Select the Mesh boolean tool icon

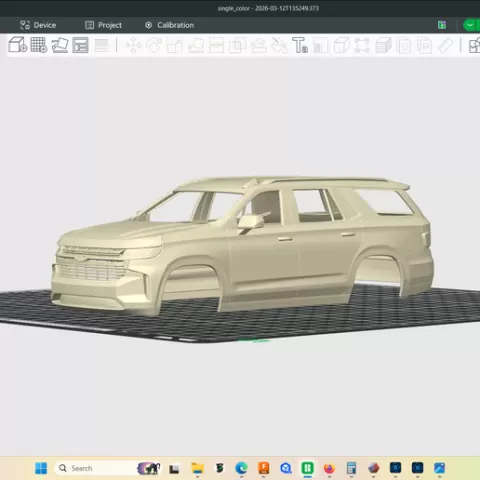(x=237, y=45)
